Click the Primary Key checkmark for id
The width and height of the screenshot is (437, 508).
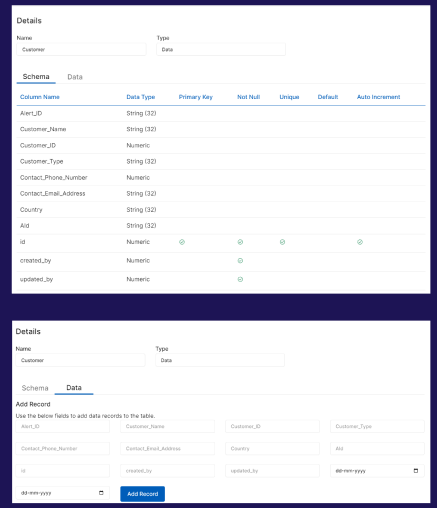point(182,242)
